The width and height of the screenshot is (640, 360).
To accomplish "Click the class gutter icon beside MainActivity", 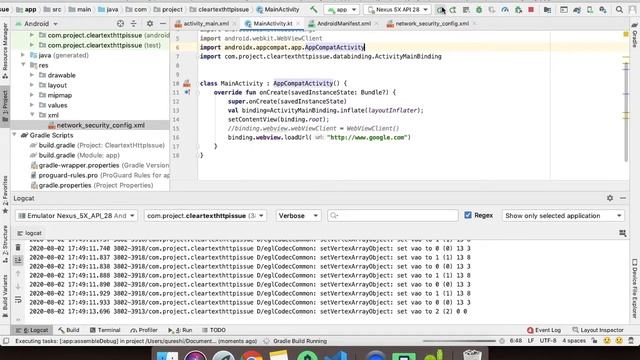I will click(187, 83).
